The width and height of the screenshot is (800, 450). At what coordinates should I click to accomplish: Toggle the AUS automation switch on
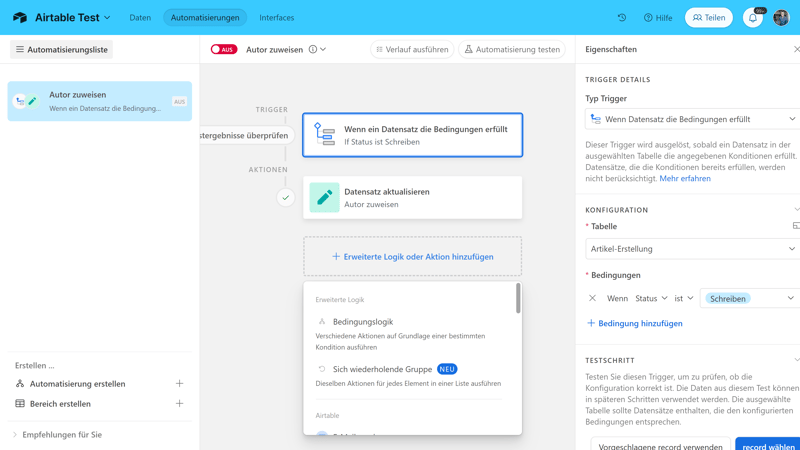click(224, 49)
